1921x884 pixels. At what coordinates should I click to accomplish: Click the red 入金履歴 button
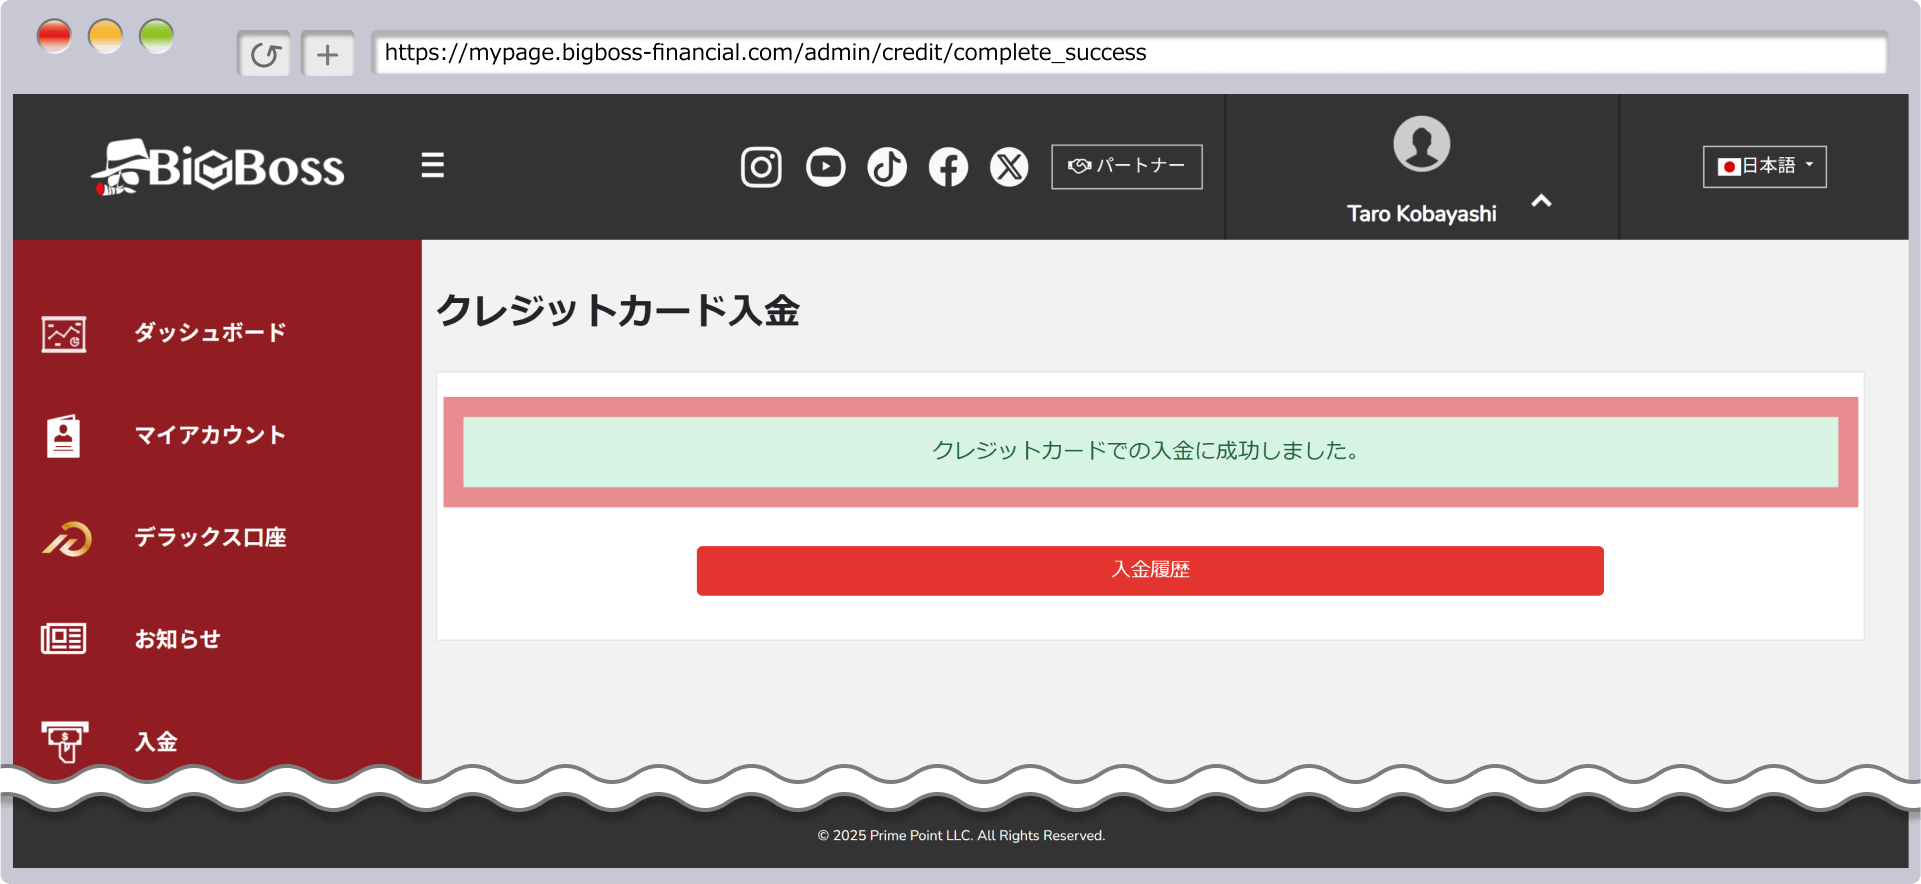point(1150,570)
